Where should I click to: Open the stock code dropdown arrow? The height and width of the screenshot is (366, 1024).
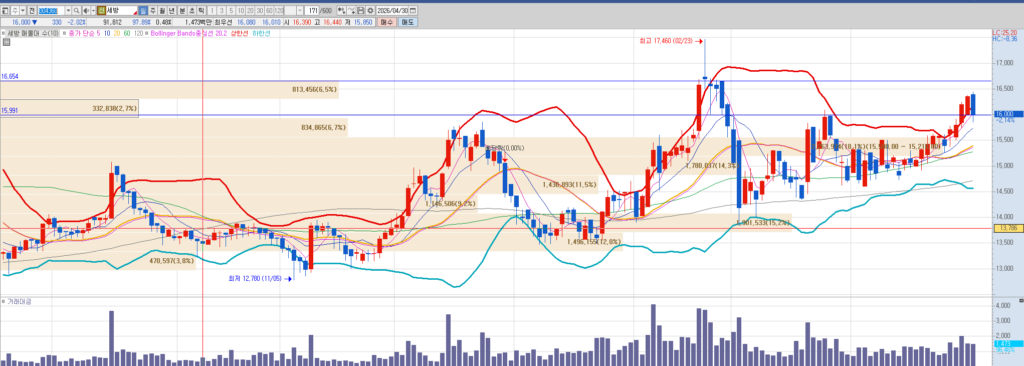[68, 11]
